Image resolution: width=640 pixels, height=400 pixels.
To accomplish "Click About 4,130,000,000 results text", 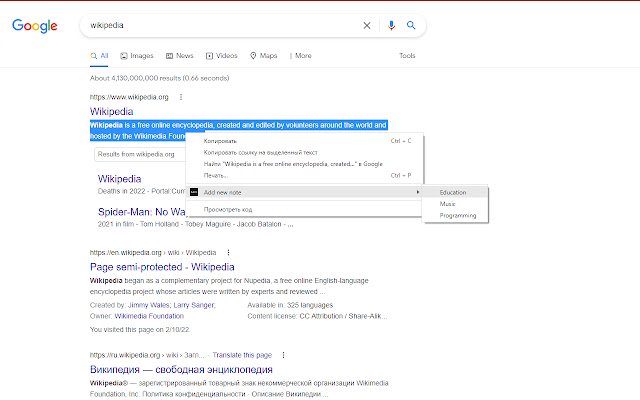I will [160, 78].
